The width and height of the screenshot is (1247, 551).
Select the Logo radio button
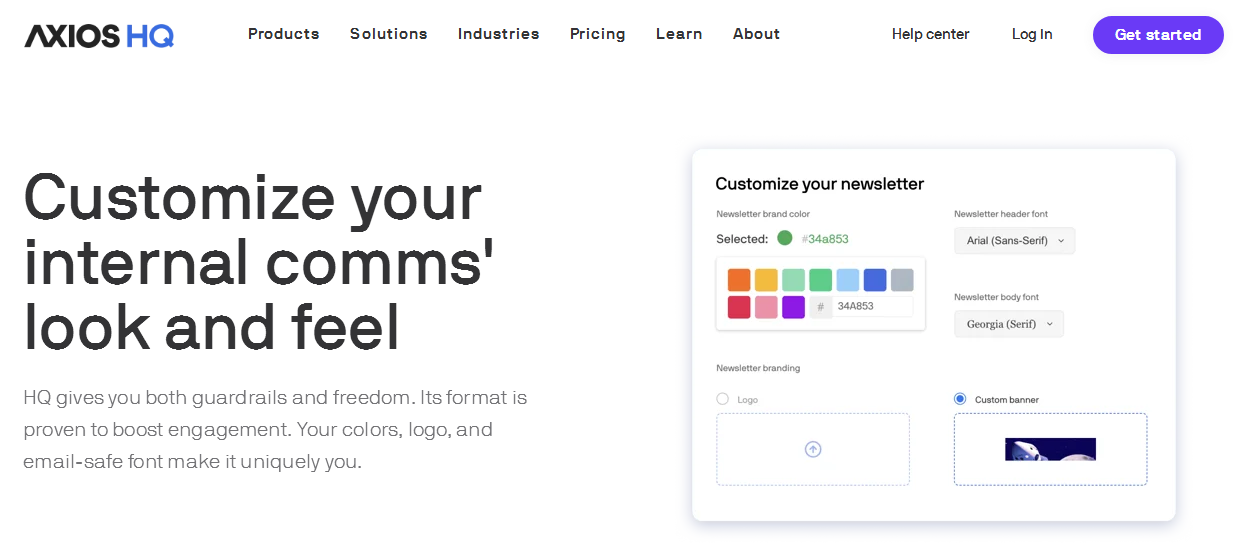[723, 399]
